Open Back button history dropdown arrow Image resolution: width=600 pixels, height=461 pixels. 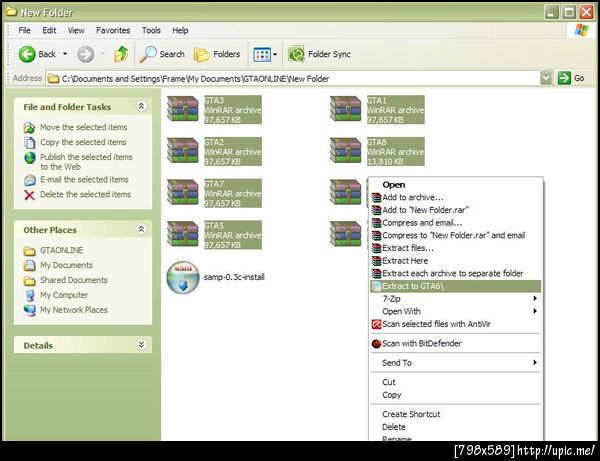(x=65, y=54)
